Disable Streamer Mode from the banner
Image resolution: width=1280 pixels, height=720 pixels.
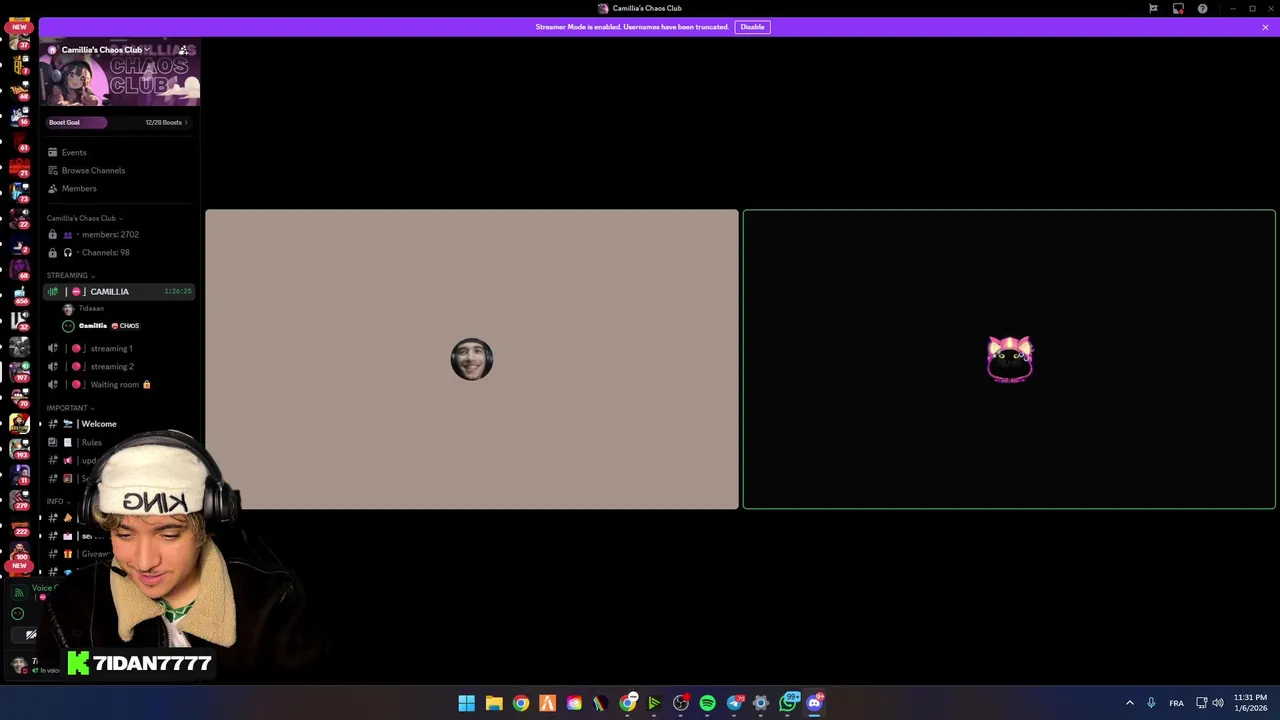(x=752, y=27)
